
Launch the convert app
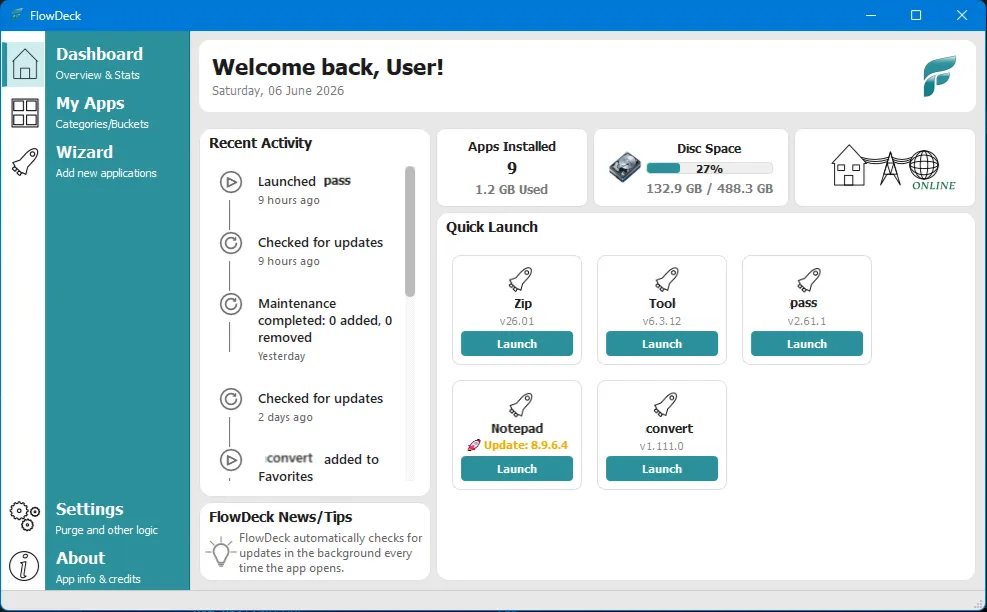click(x=662, y=468)
